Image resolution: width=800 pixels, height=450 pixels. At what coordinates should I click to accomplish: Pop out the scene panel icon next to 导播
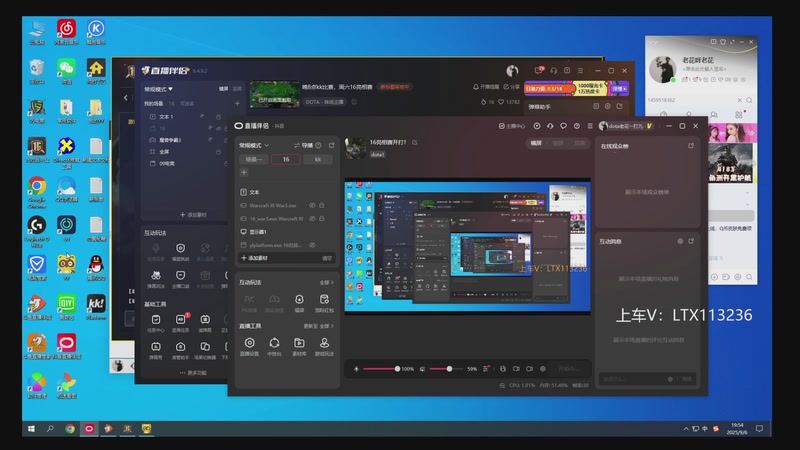(x=332, y=145)
